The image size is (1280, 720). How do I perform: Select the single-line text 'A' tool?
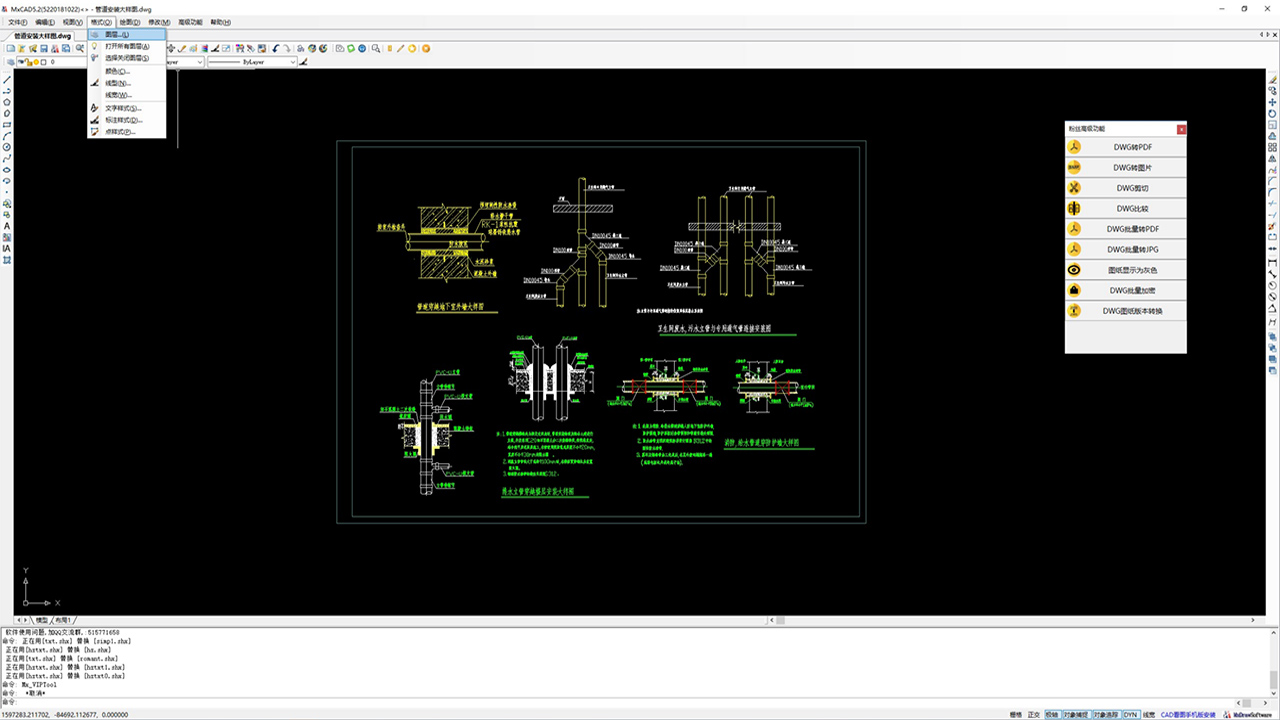click(7, 226)
